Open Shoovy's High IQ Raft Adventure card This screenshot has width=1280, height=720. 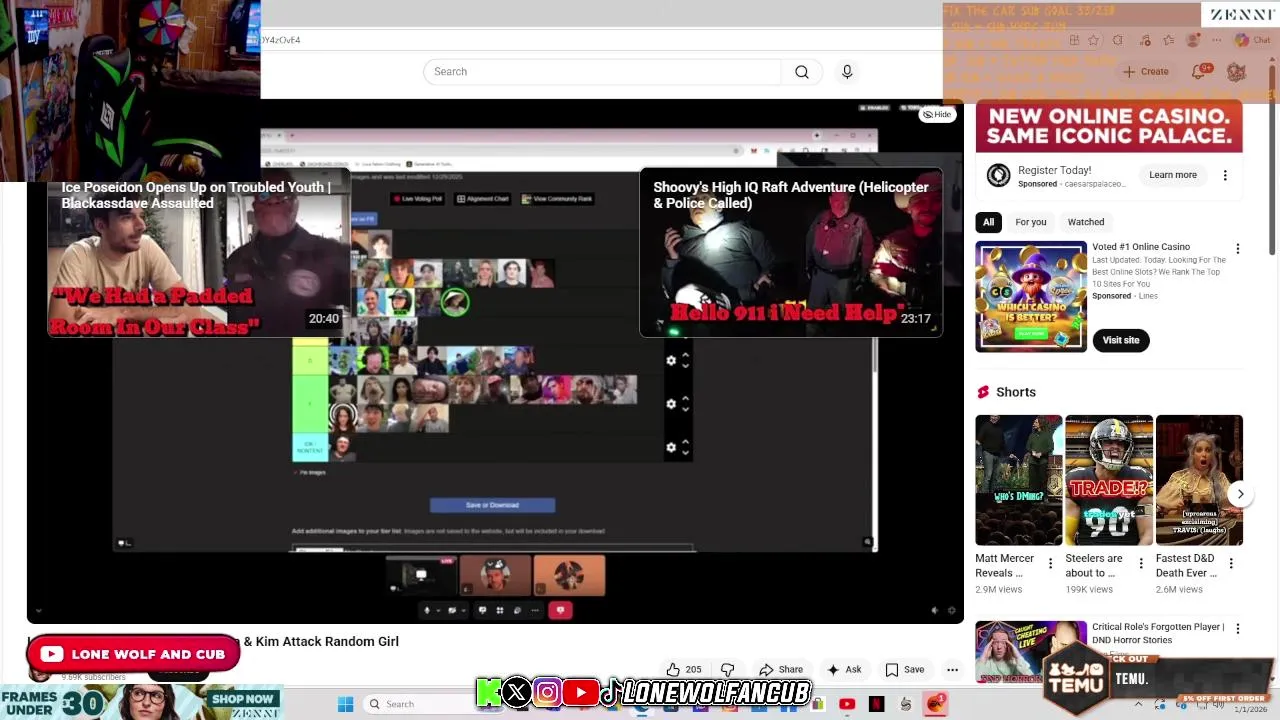(791, 253)
